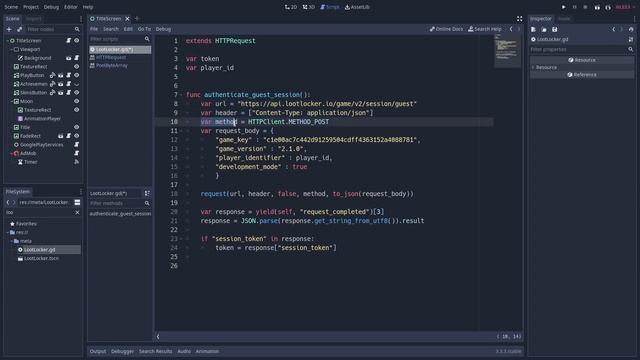Collapse the Viewport node children

(12, 49)
